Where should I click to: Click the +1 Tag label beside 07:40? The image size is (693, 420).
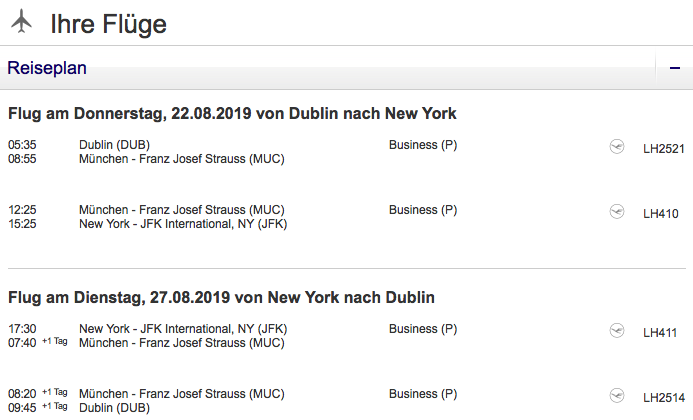tap(54, 343)
